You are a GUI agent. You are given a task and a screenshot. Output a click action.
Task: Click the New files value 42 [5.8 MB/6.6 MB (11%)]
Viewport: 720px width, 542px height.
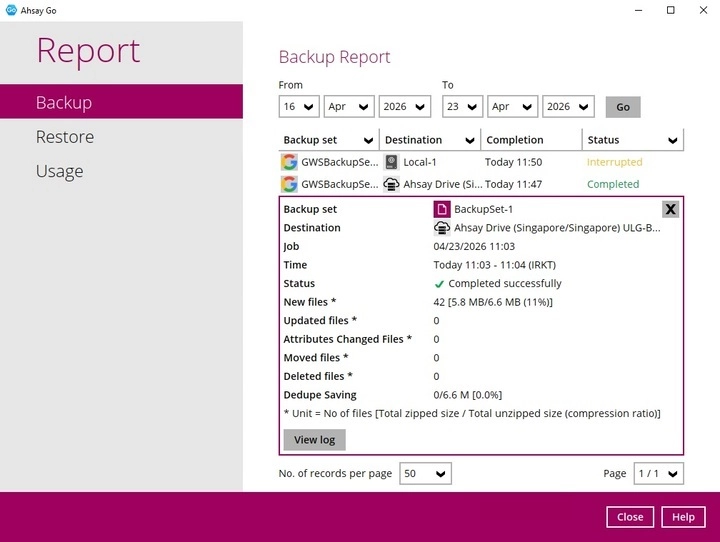click(493, 302)
